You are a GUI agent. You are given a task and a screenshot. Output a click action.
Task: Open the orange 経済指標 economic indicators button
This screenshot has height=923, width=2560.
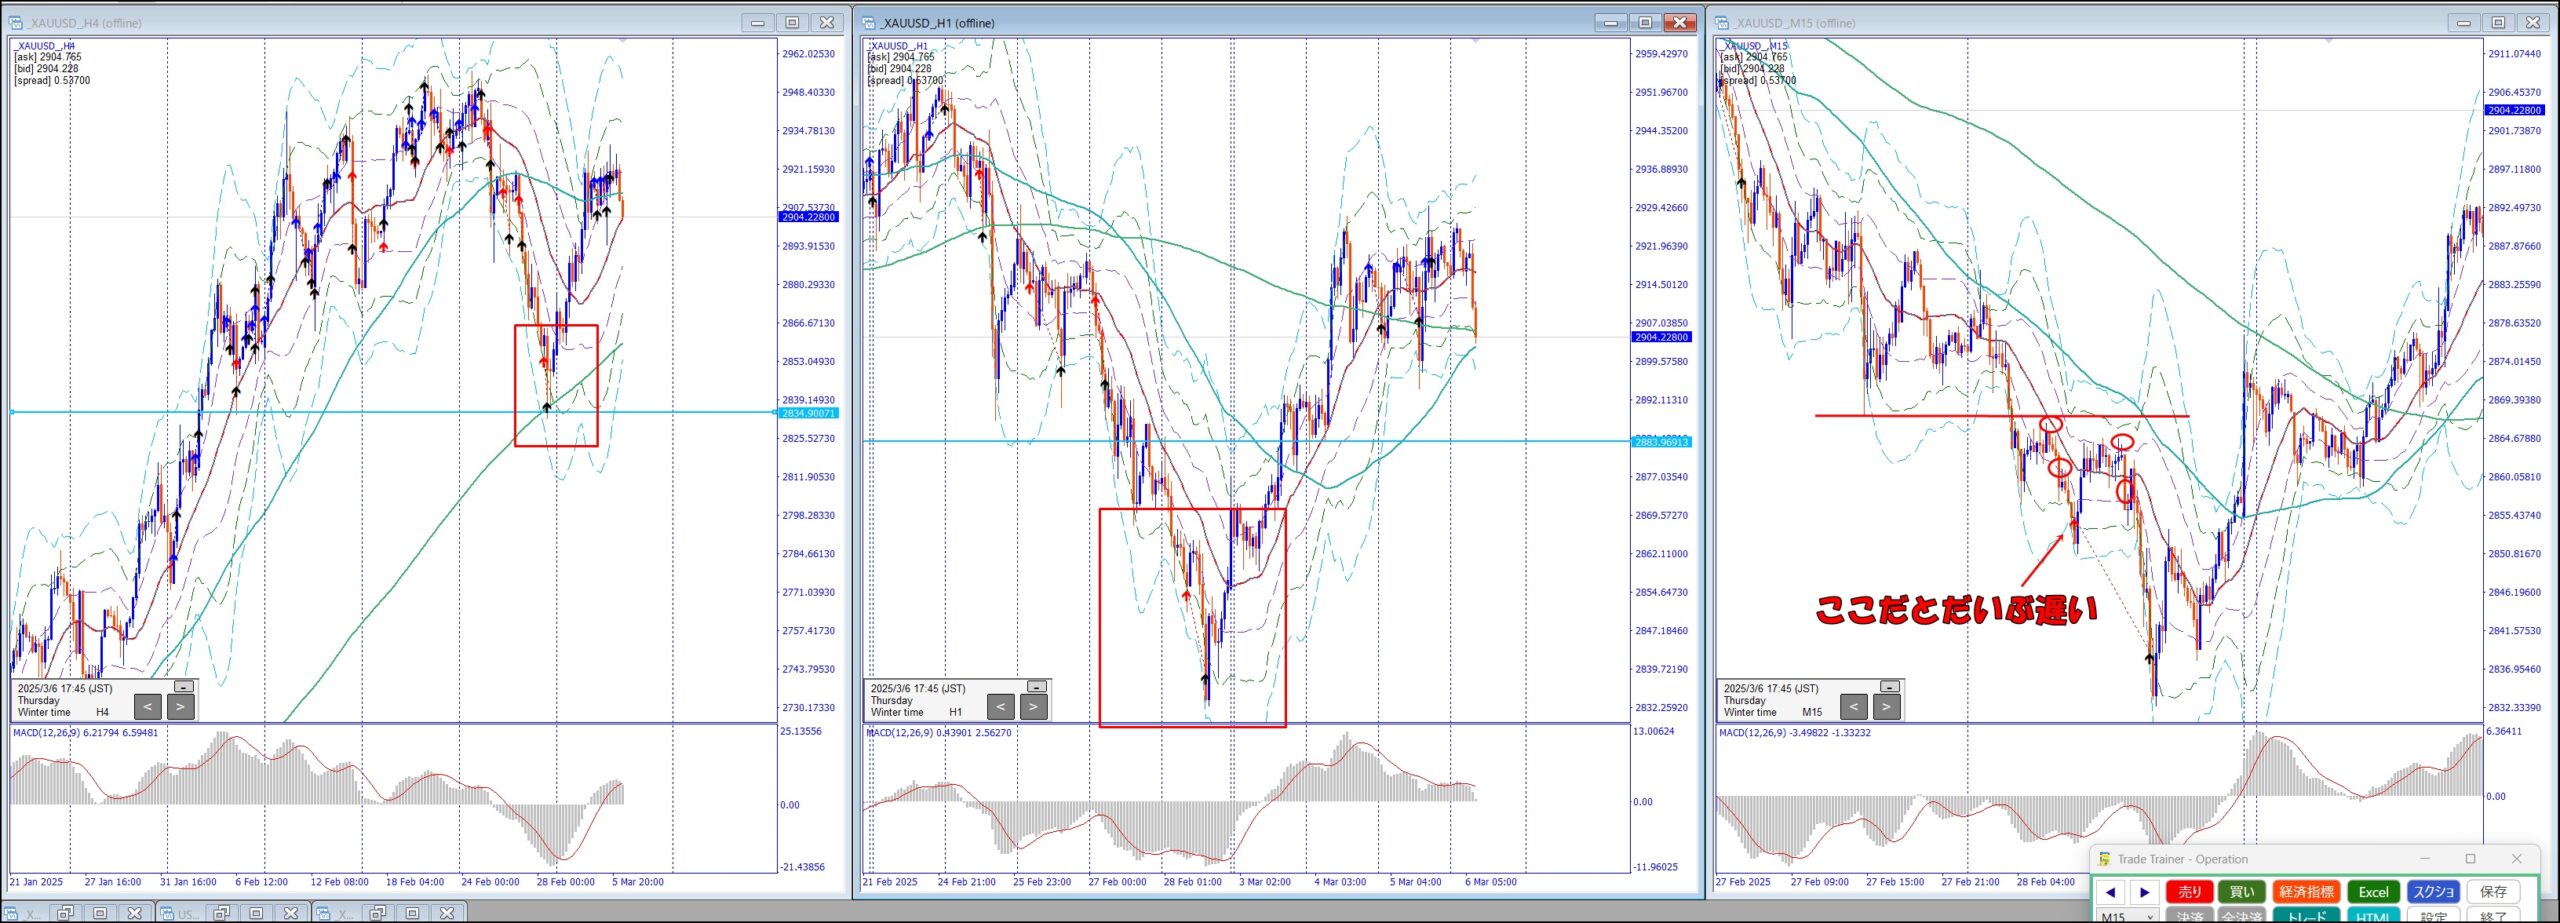tap(2306, 892)
